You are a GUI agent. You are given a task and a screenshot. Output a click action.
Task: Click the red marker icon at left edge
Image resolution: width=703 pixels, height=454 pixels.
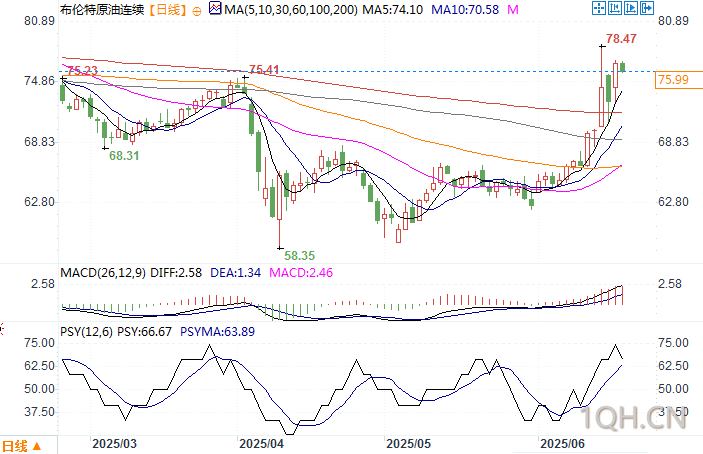[x=2, y=329]
